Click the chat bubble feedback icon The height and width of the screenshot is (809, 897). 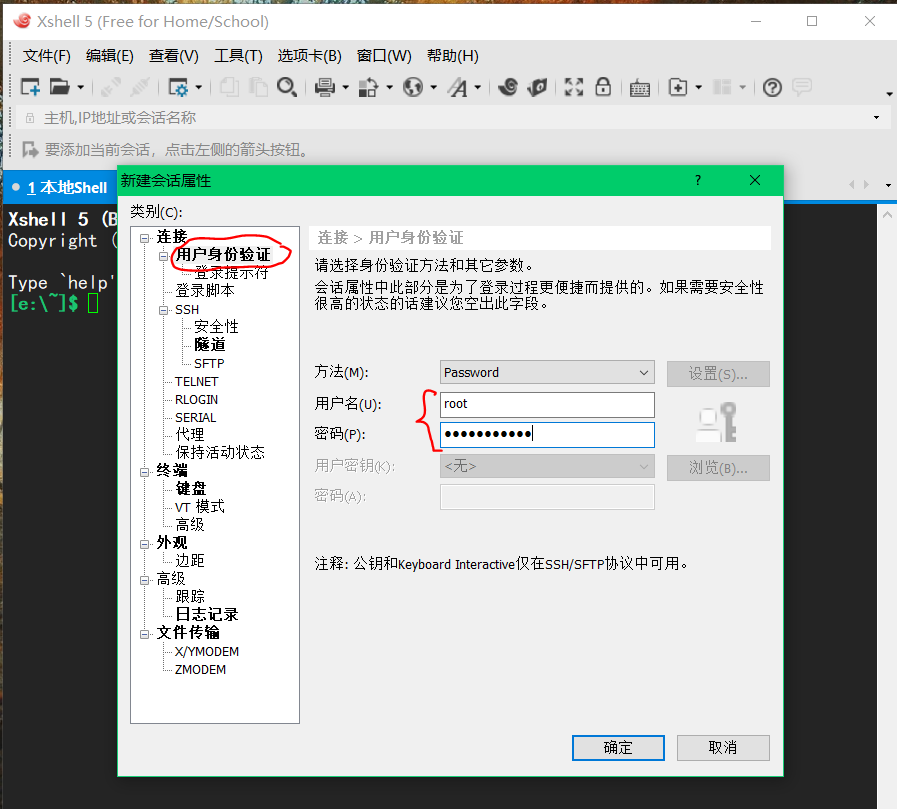tap(802, 87)
